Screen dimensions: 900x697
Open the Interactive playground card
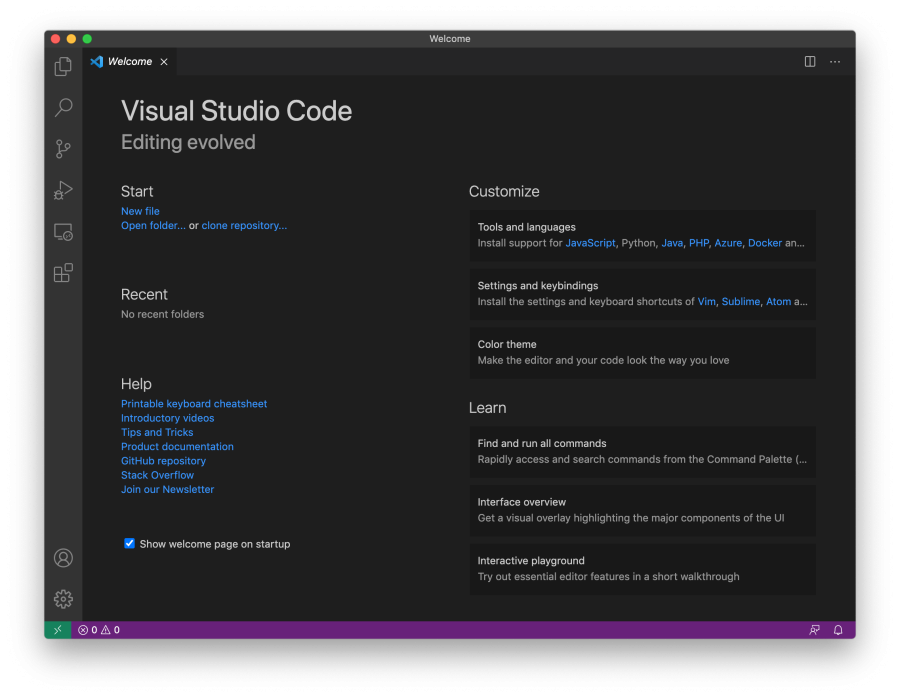coord(642,569)
